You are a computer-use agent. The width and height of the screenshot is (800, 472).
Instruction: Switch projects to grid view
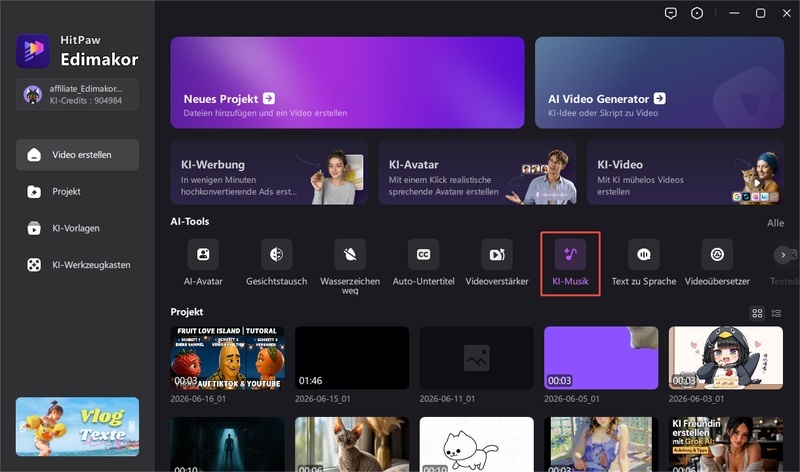(x=757, y=313)
